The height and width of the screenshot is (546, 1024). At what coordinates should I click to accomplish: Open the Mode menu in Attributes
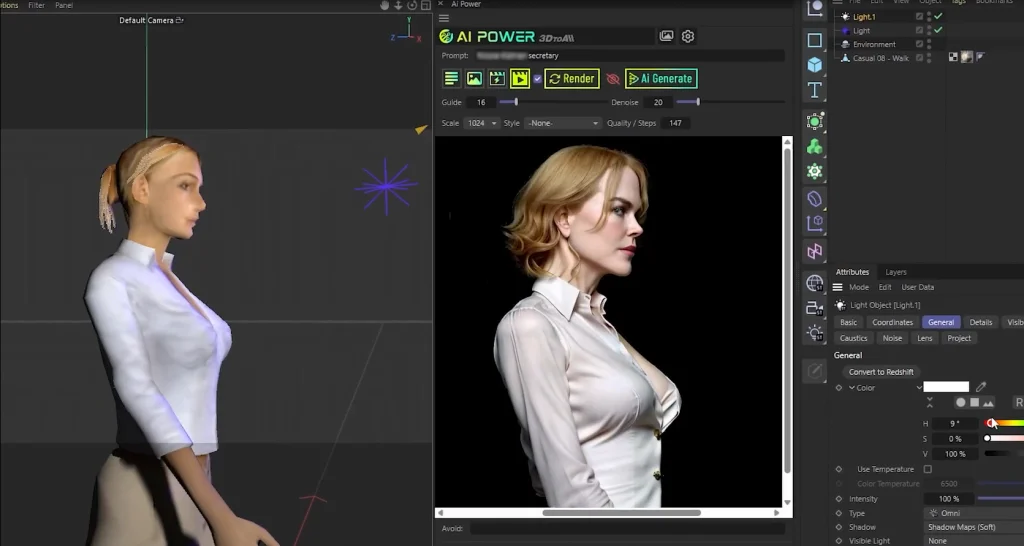[x=859, y=287]
